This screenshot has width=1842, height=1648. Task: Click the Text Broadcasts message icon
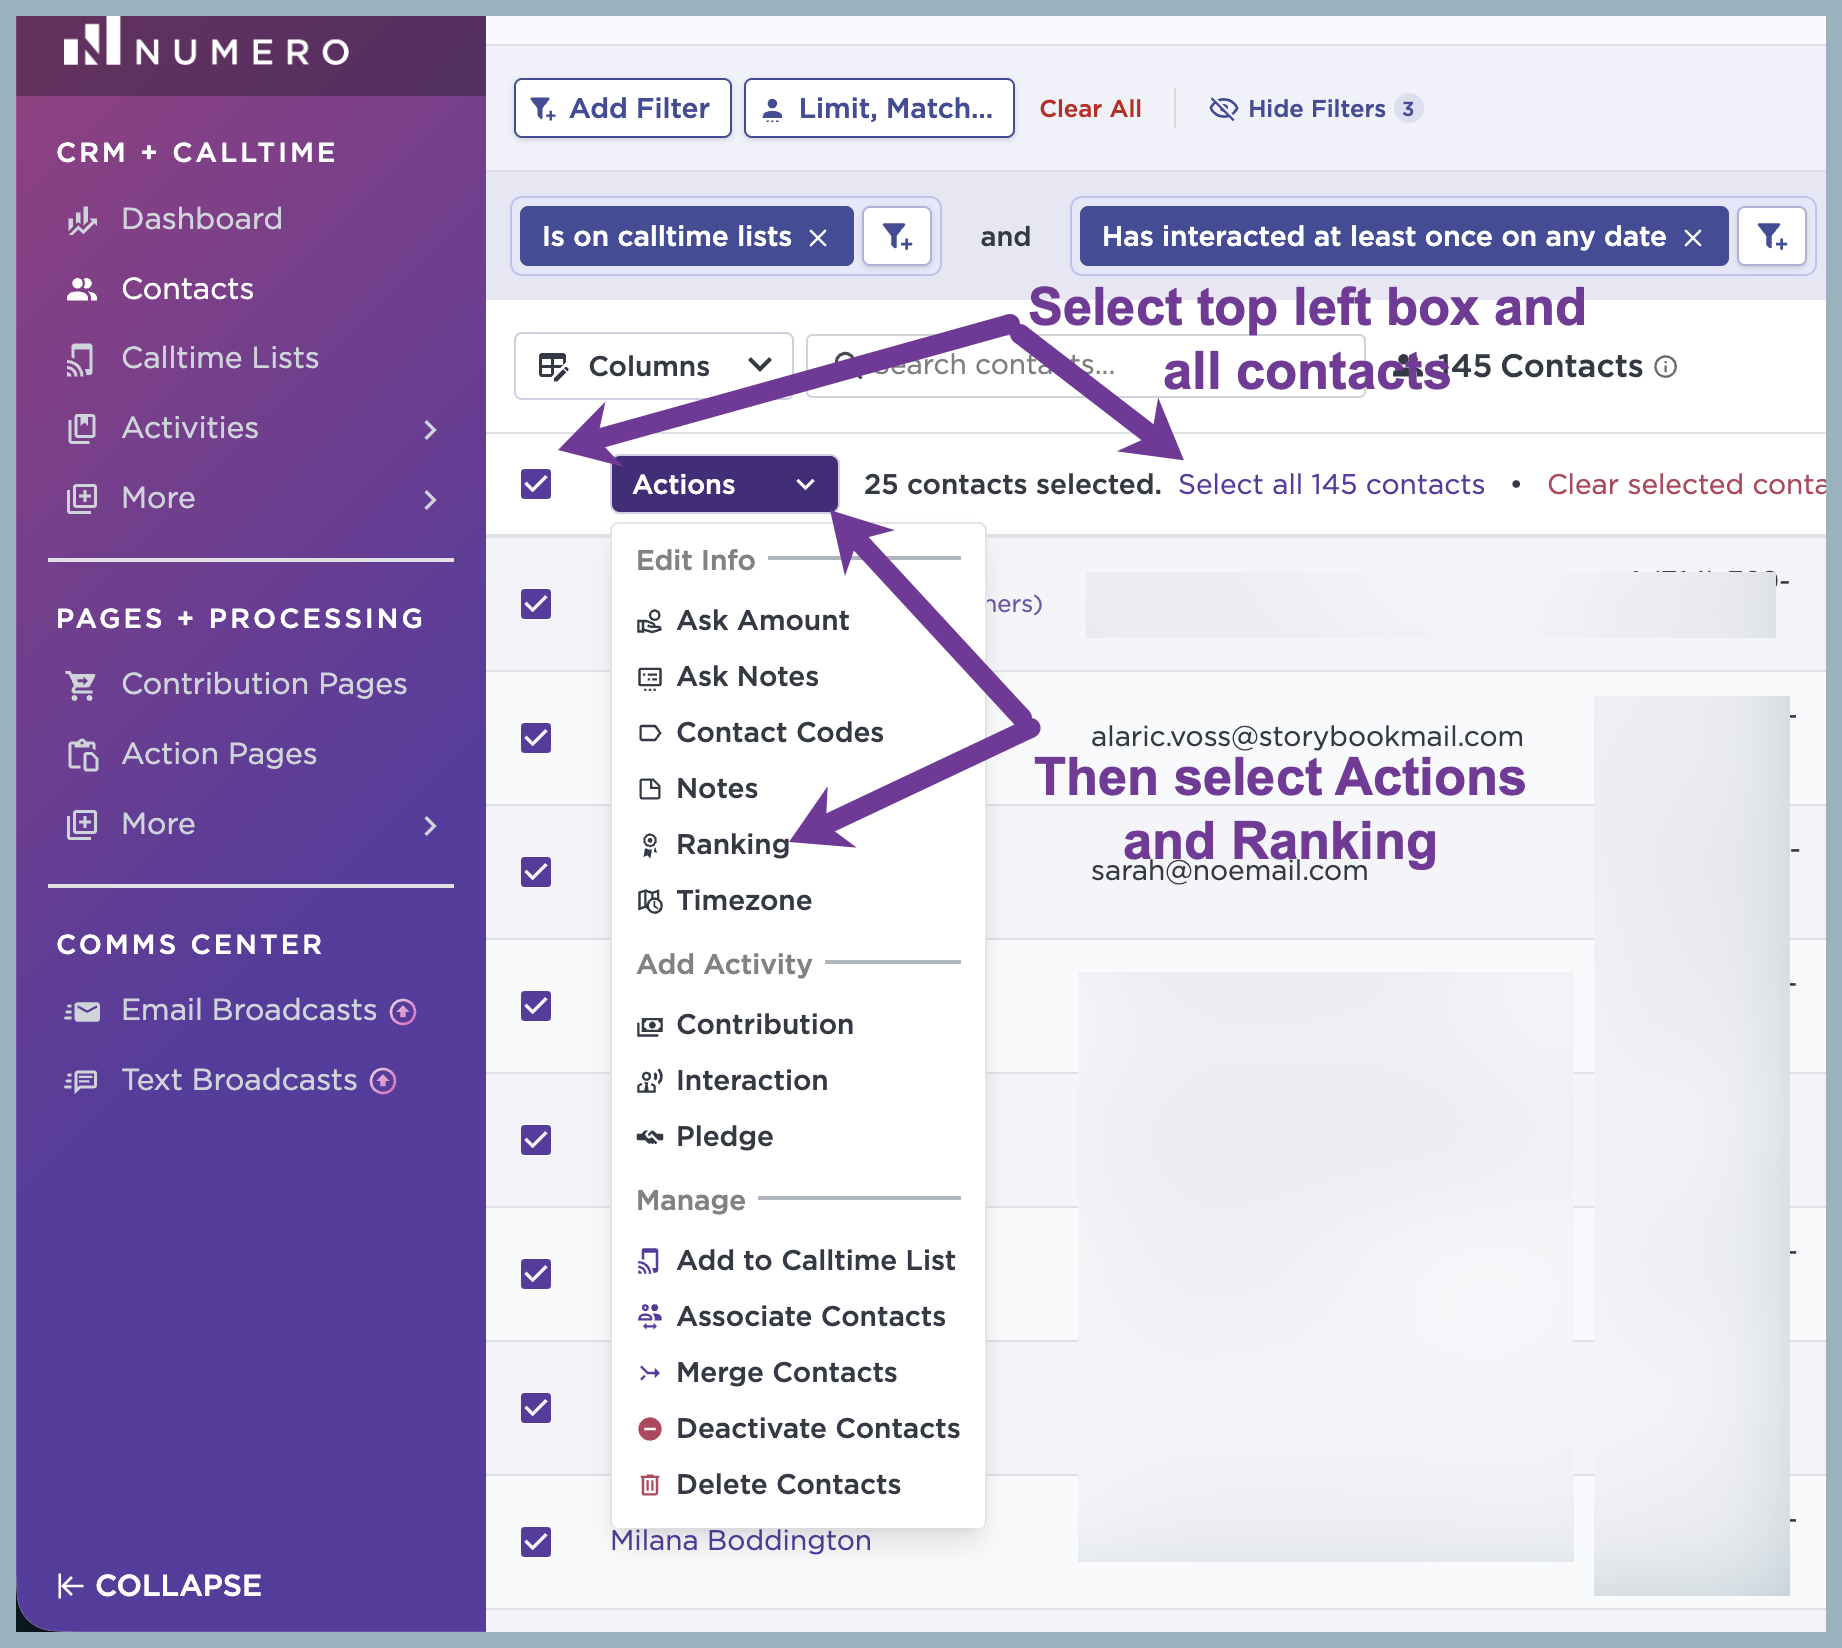(x=82, y=1081)
